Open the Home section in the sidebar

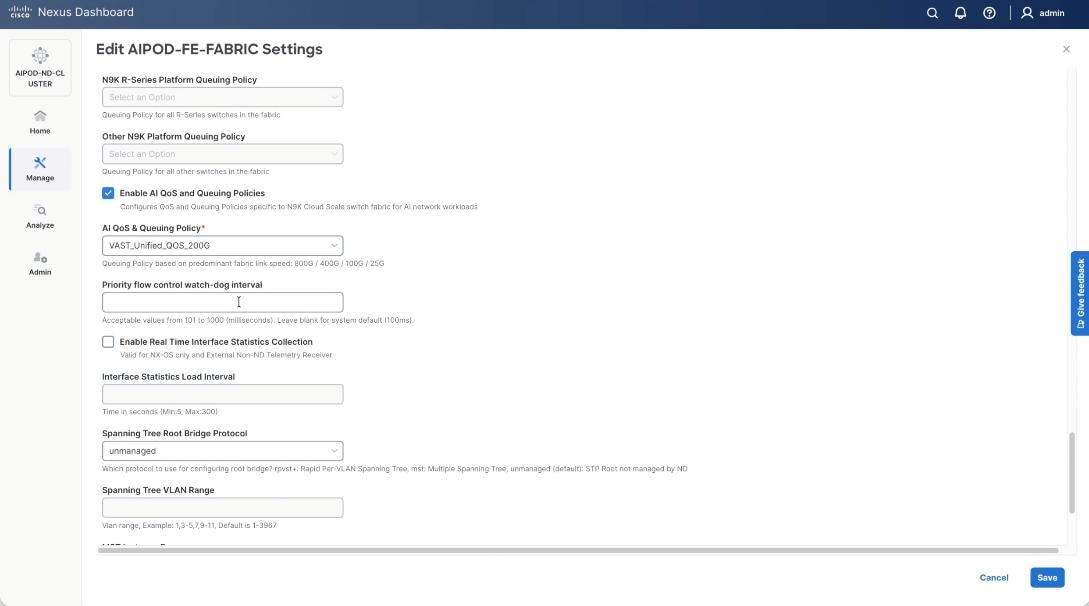[39, 121]
